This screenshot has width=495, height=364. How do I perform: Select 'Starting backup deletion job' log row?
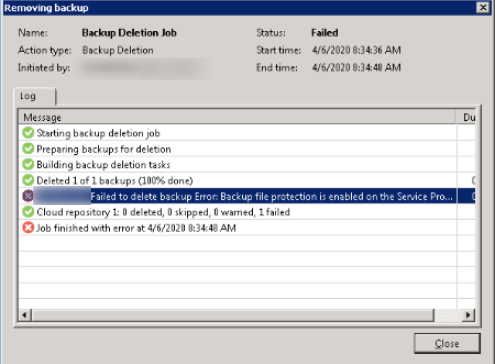247,133
